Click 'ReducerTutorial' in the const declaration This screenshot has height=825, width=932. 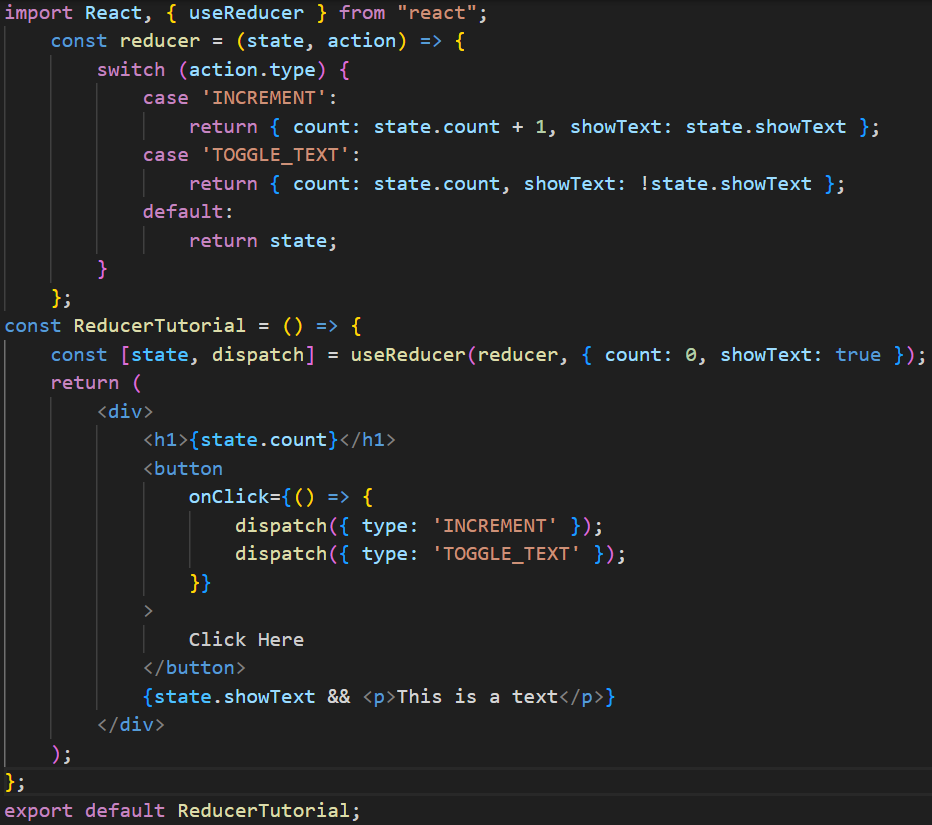(x=159, y=326)
